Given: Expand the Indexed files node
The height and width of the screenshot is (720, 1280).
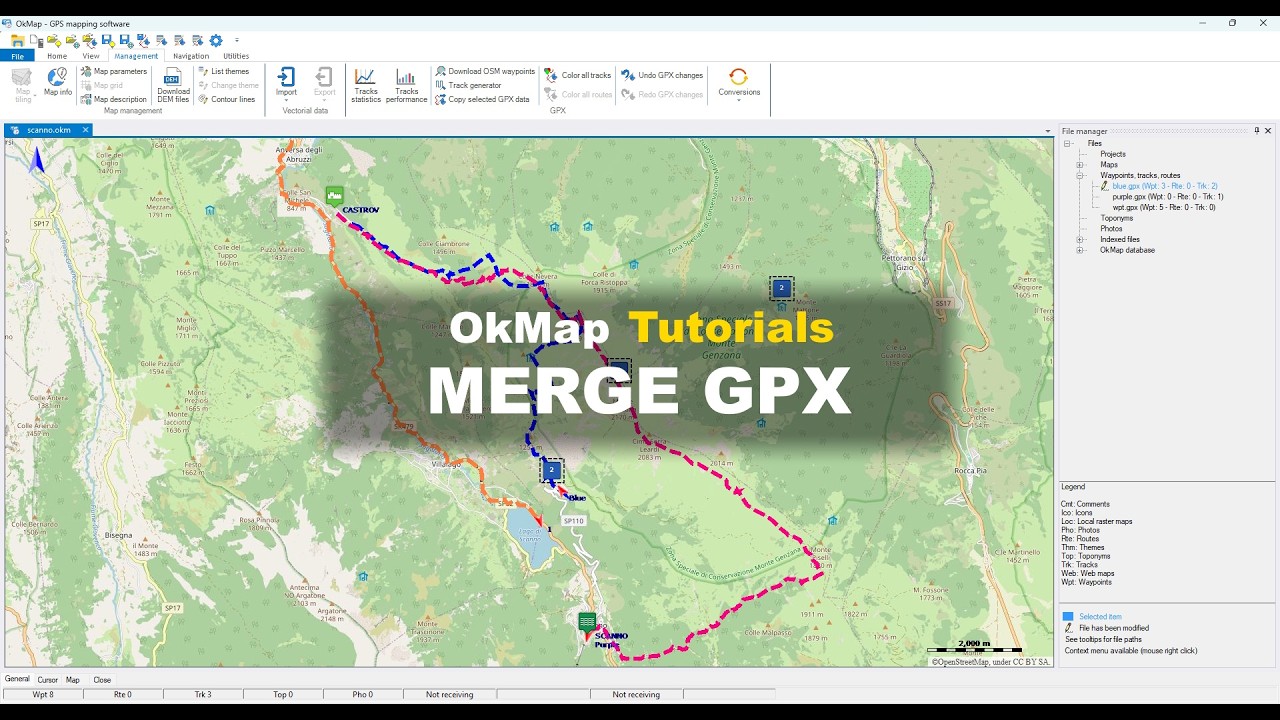Looking at the screenshot, I should click(1080, 240).
